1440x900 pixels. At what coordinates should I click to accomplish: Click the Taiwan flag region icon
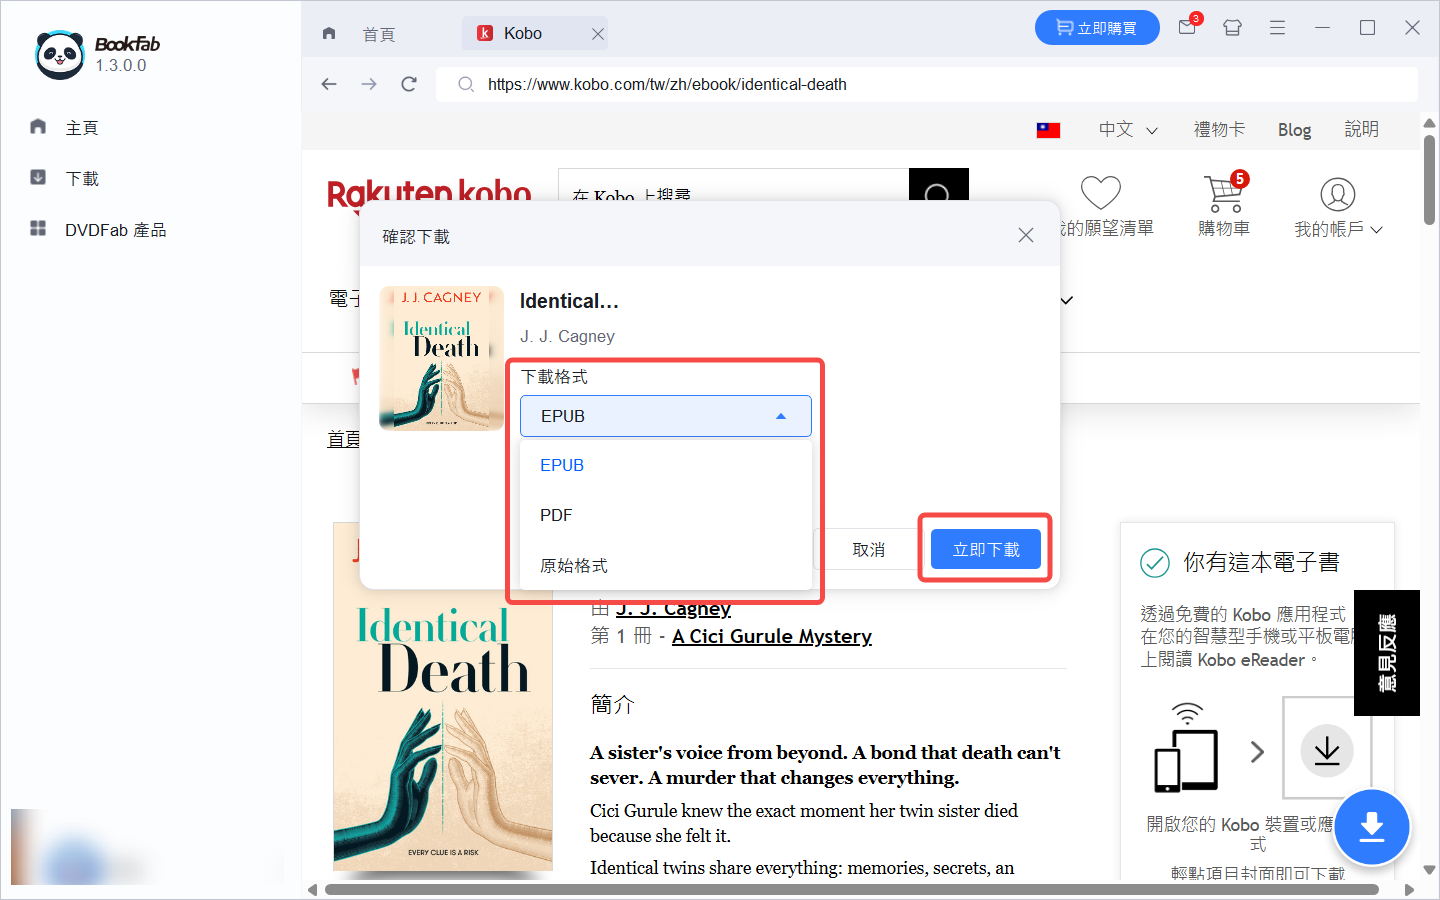click(1048, 130)
